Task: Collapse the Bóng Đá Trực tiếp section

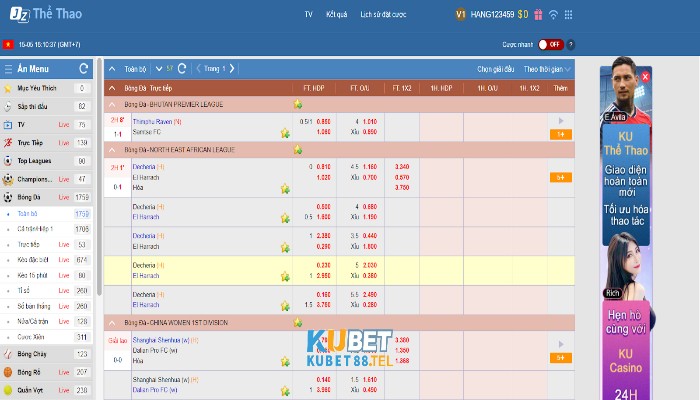Action: 112,88
